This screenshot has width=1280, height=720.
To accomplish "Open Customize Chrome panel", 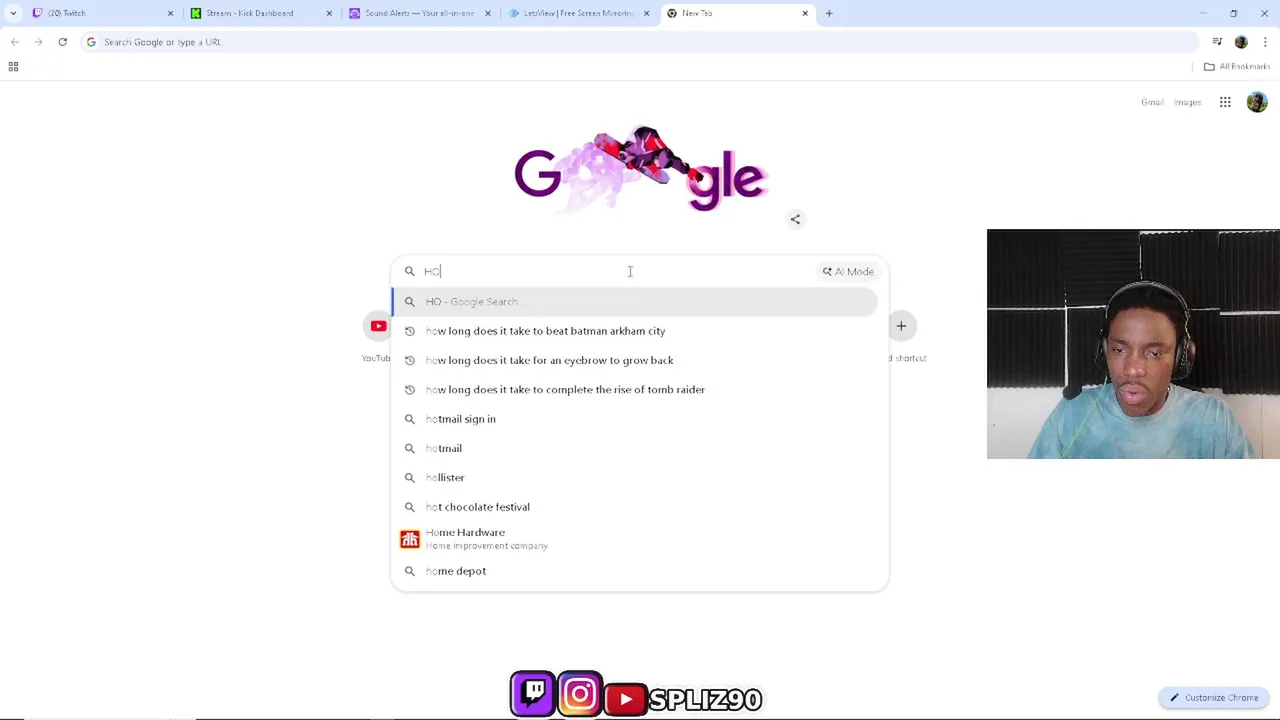I will coord(1214,697).
